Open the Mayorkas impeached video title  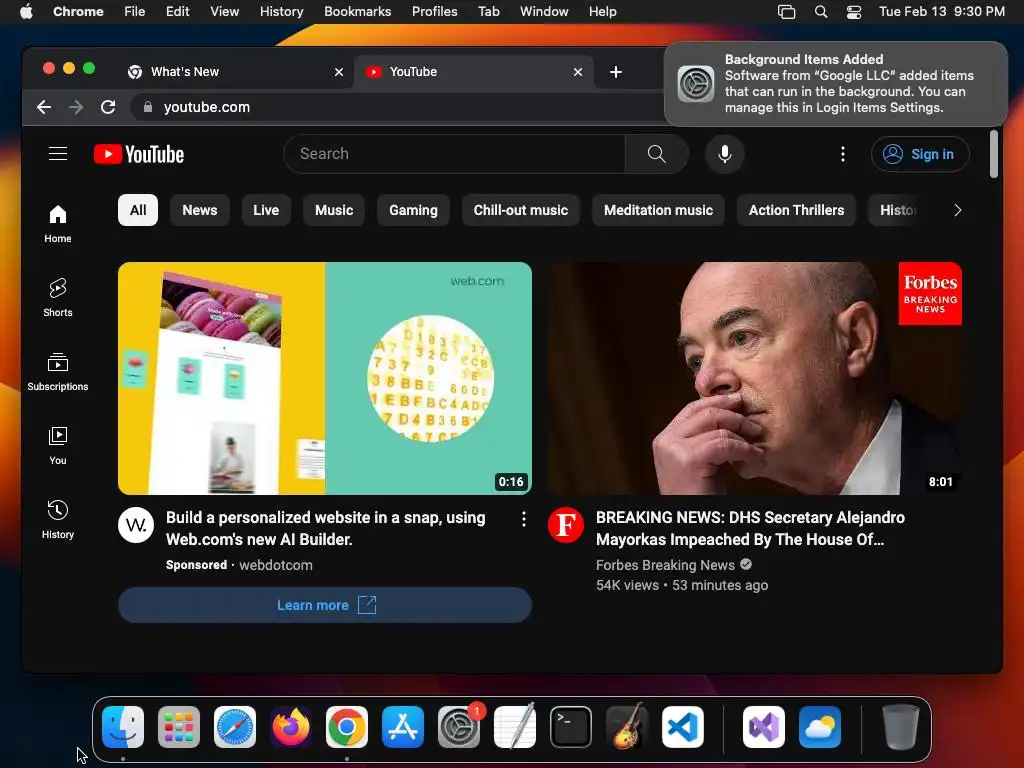point(750,528)
